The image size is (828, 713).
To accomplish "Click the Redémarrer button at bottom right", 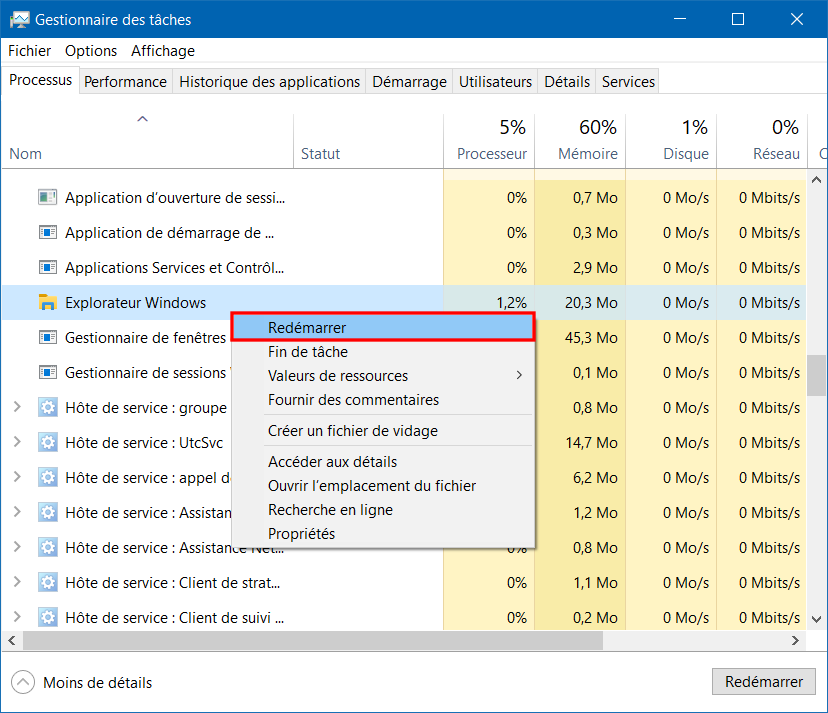I will [x=764, y=682].
